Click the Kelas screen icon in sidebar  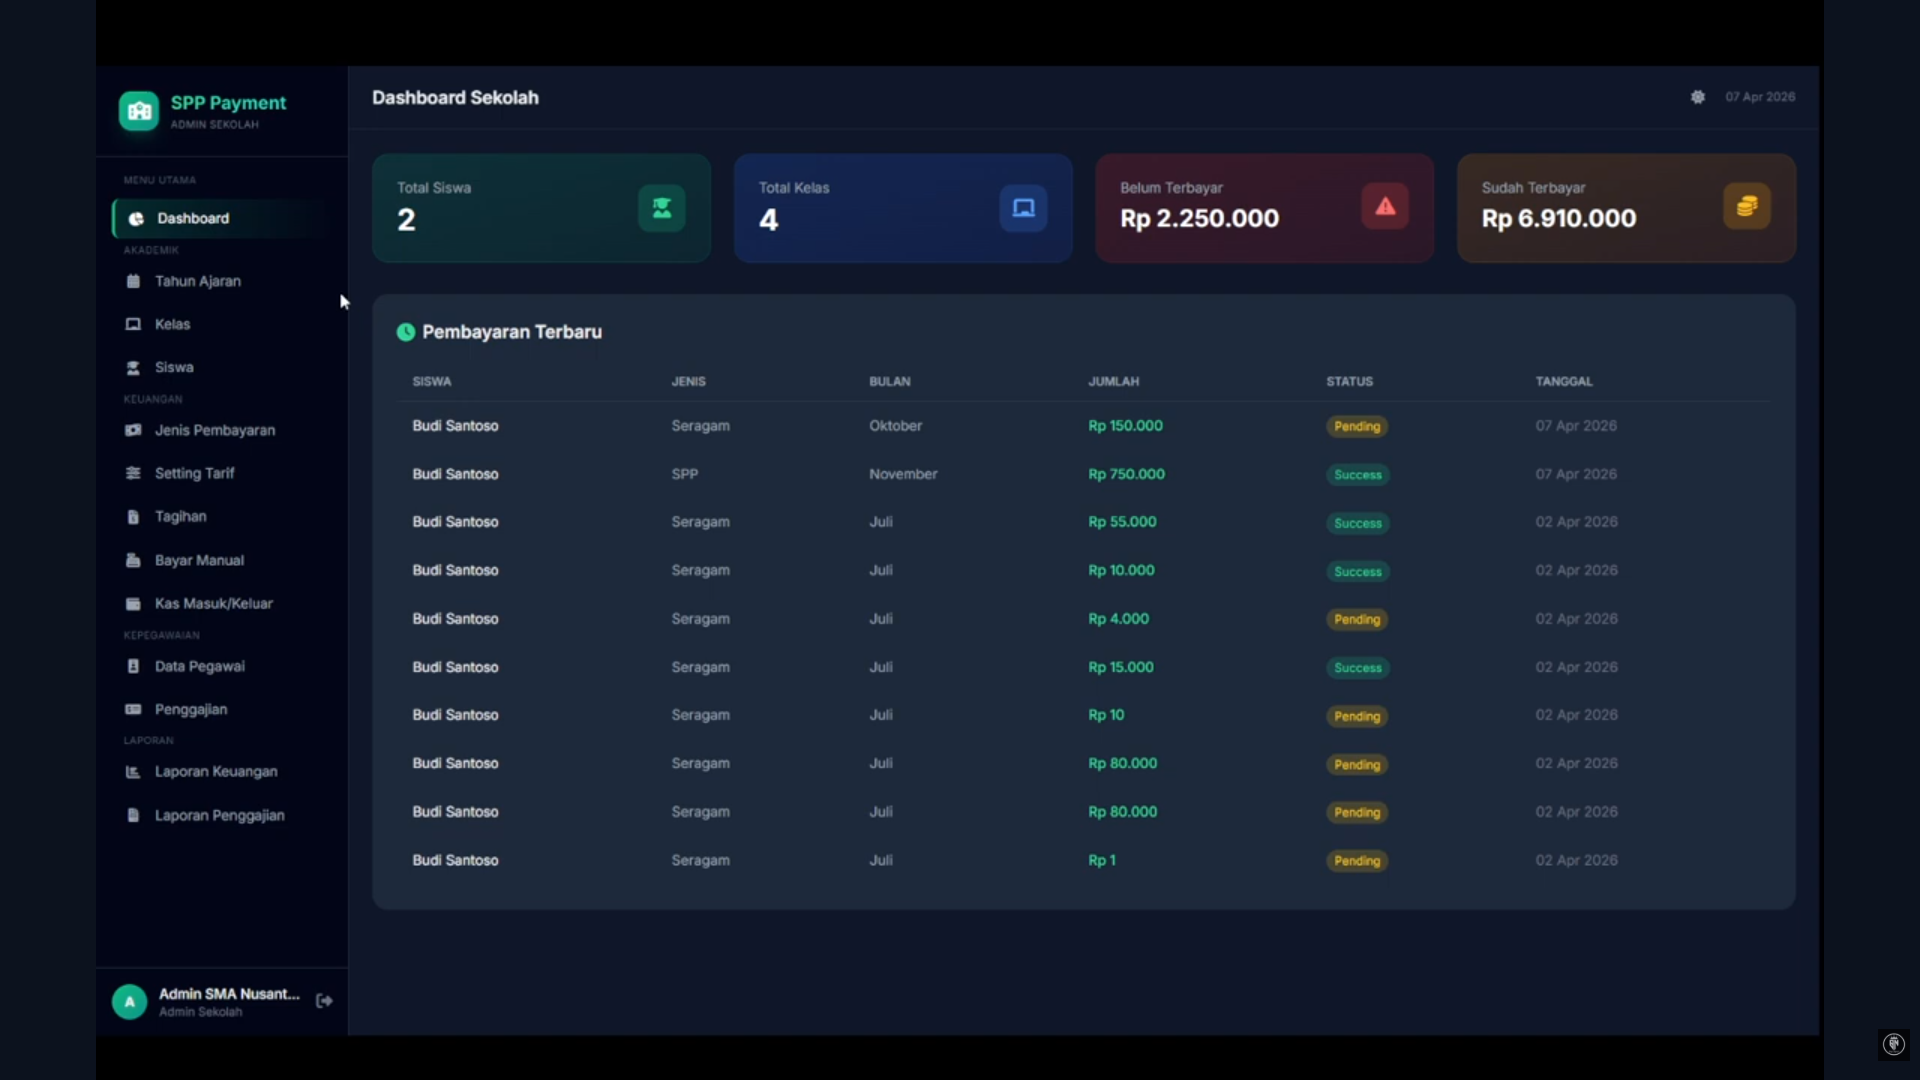133,324
